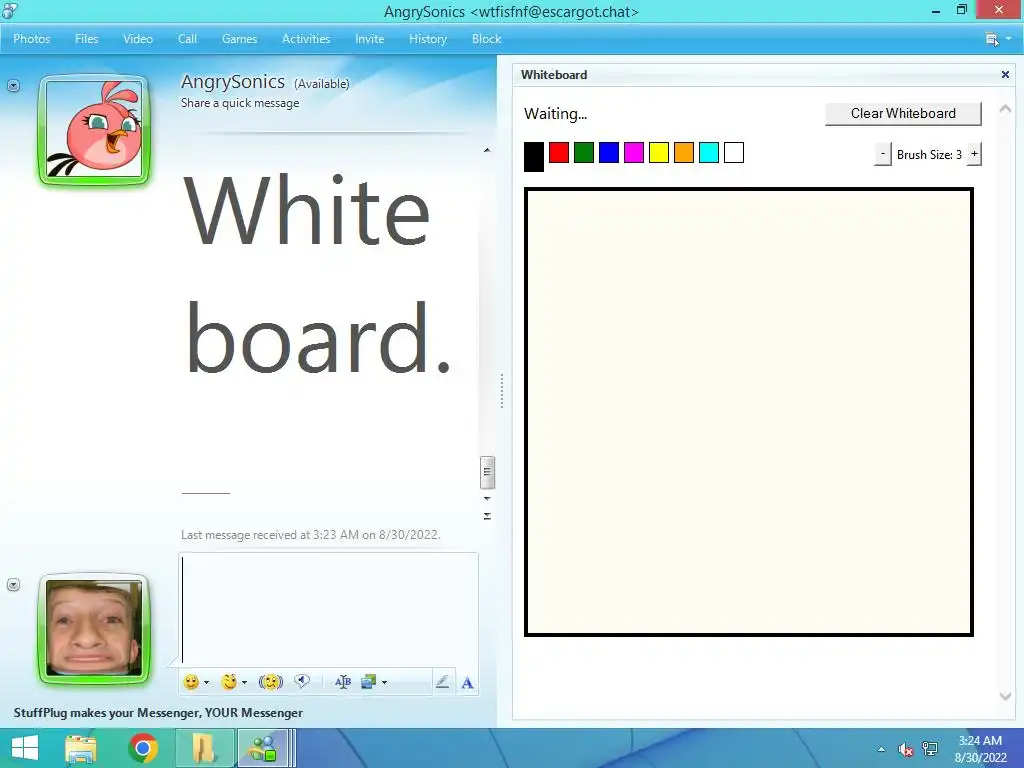The image size is (1024, 768).
Task: Switch to text mode letter A icon
Action: [x=468, y=683]
